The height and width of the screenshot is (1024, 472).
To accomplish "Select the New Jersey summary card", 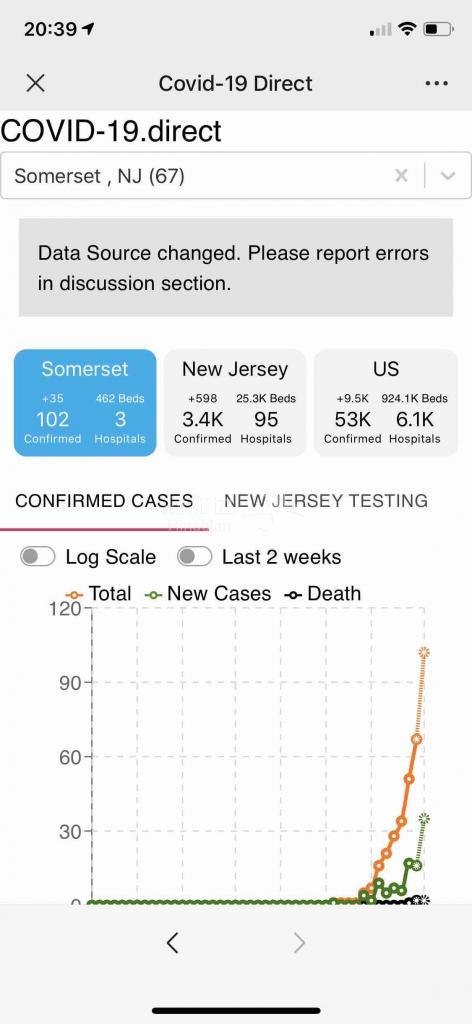I will click(x=235, y=402).
